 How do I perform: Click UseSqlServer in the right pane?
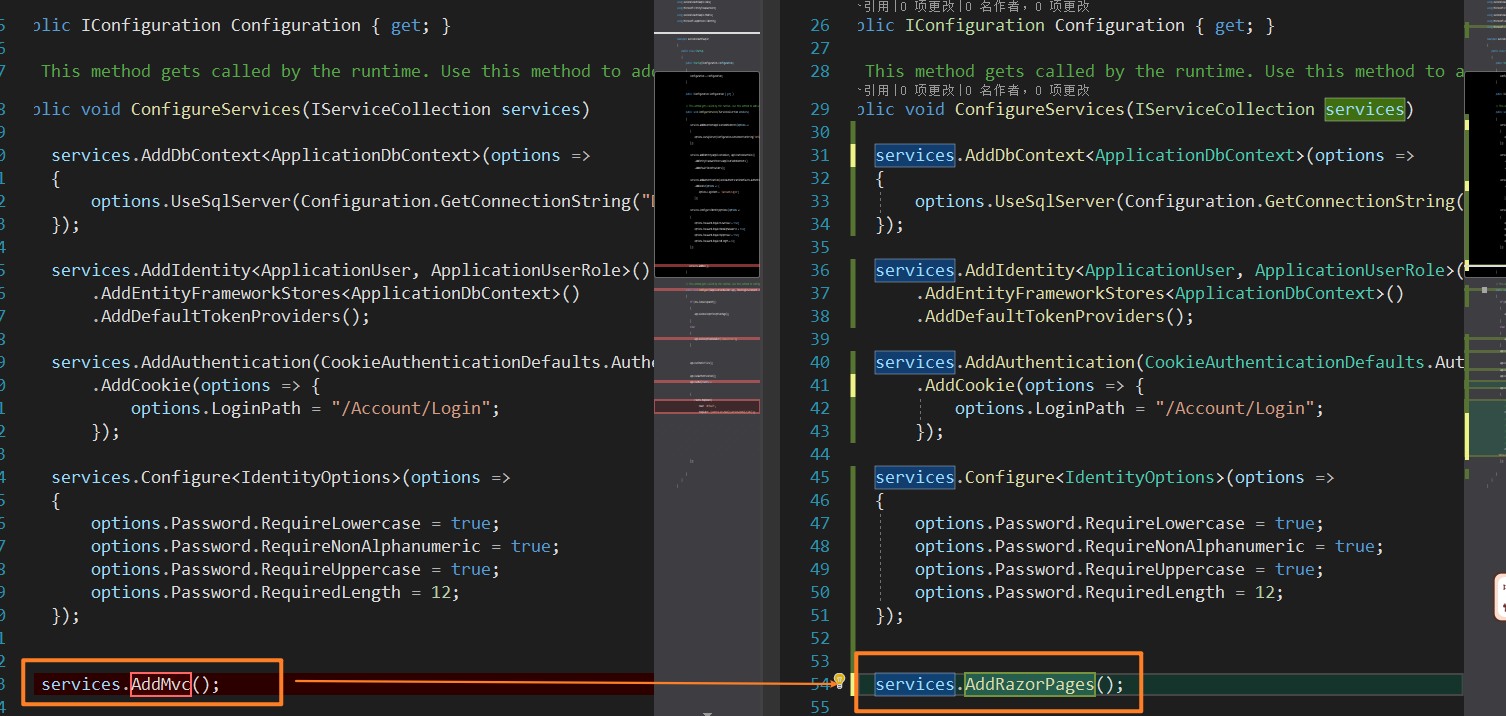(x=1055, y=201)
